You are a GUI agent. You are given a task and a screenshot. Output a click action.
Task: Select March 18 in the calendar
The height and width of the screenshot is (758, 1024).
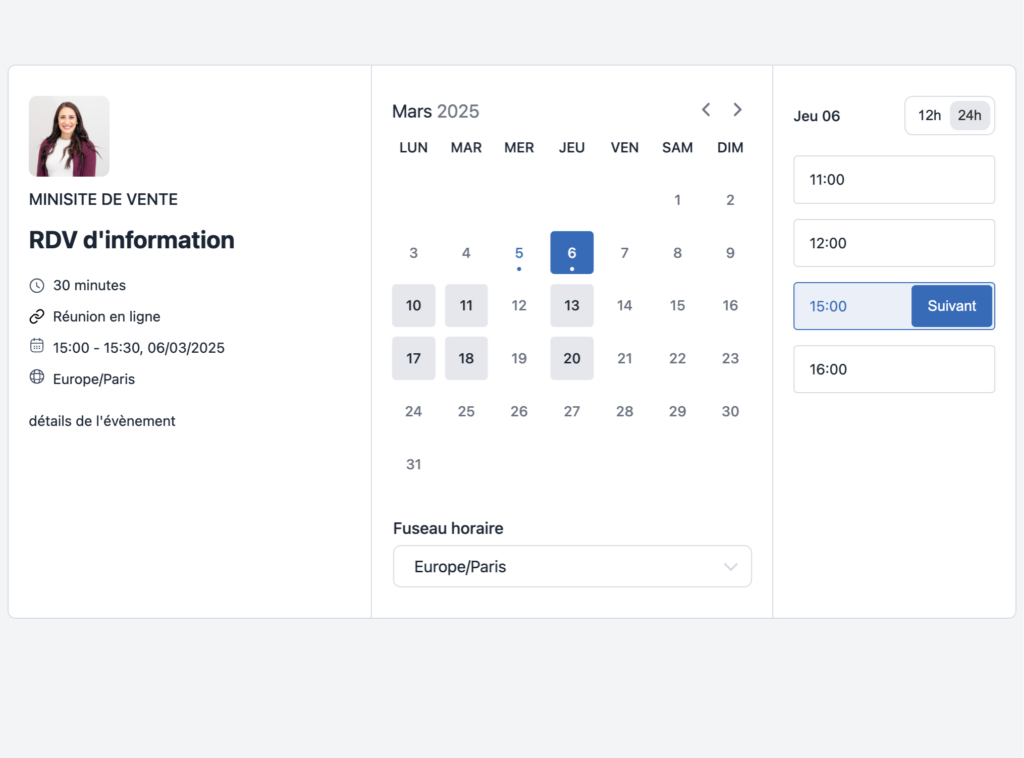point(466,358)
